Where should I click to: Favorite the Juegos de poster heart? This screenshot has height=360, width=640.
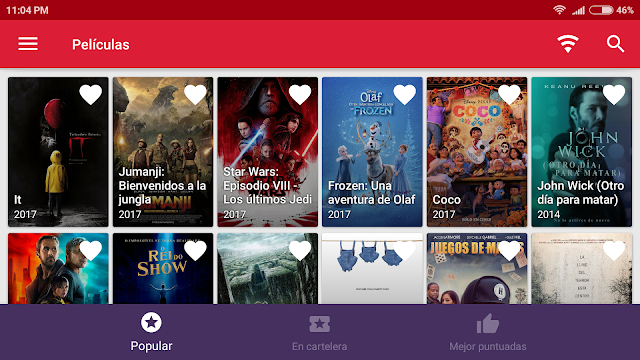(x=509, y=251)
